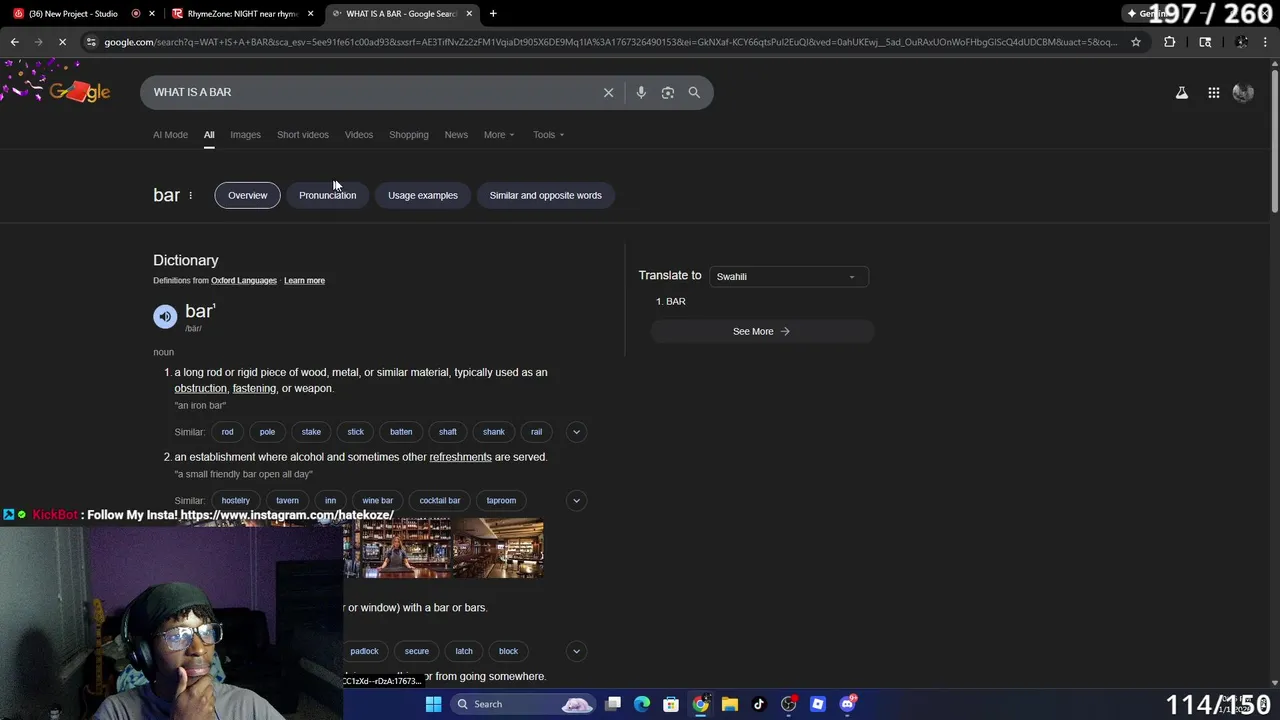Screen dimensions: 1280x720
Task: Follow the underlined obstruction link
Action: pyautogui.click(x=201, y=388)
